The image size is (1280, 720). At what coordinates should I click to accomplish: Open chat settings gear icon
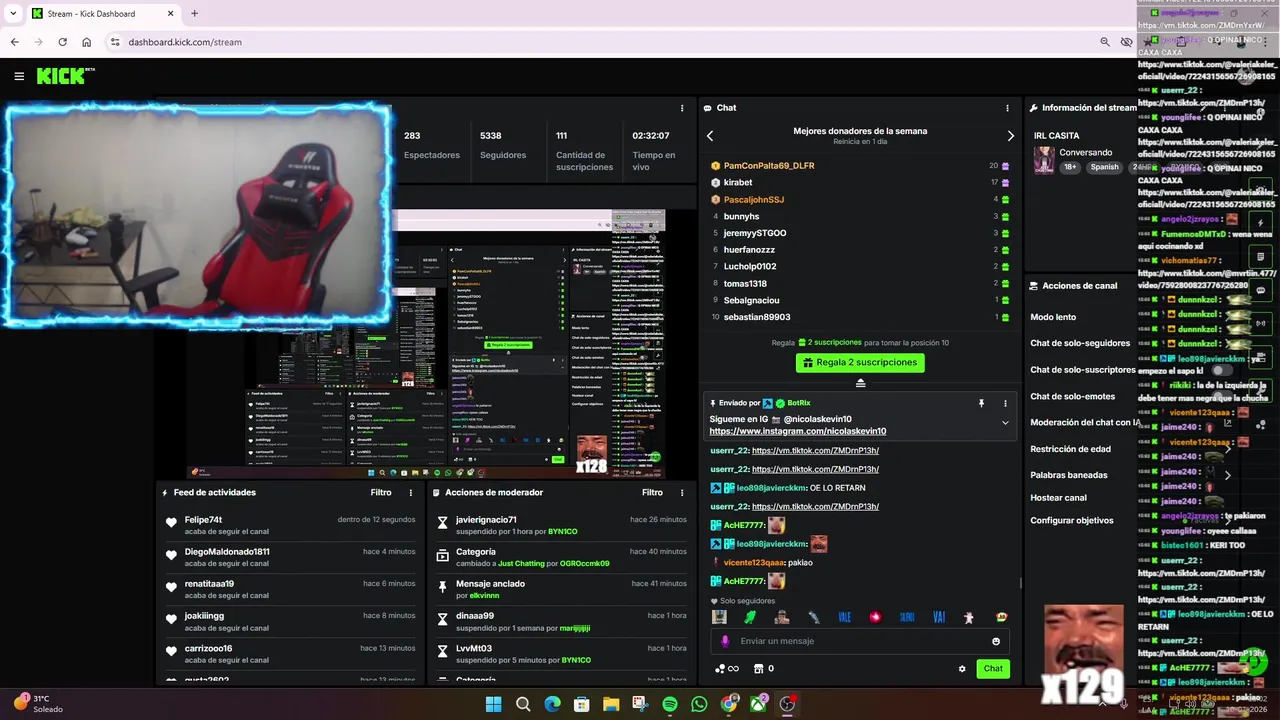pyautogui.click(x=962, y=669)
